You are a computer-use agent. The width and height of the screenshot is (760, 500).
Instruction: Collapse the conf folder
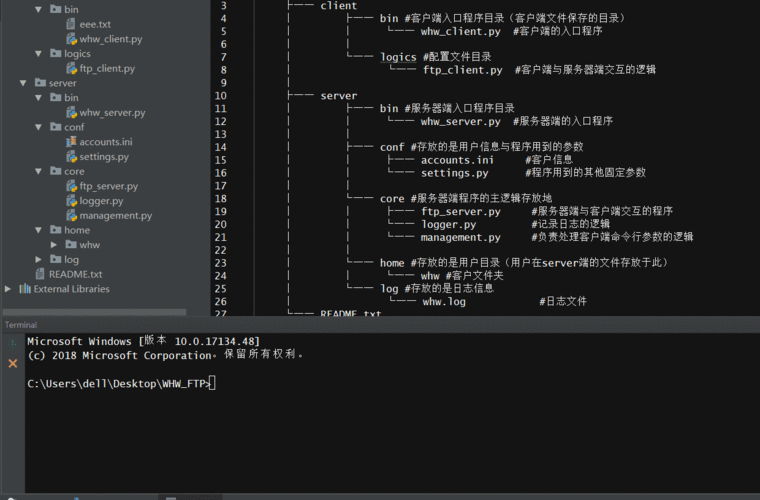point(39,127)
